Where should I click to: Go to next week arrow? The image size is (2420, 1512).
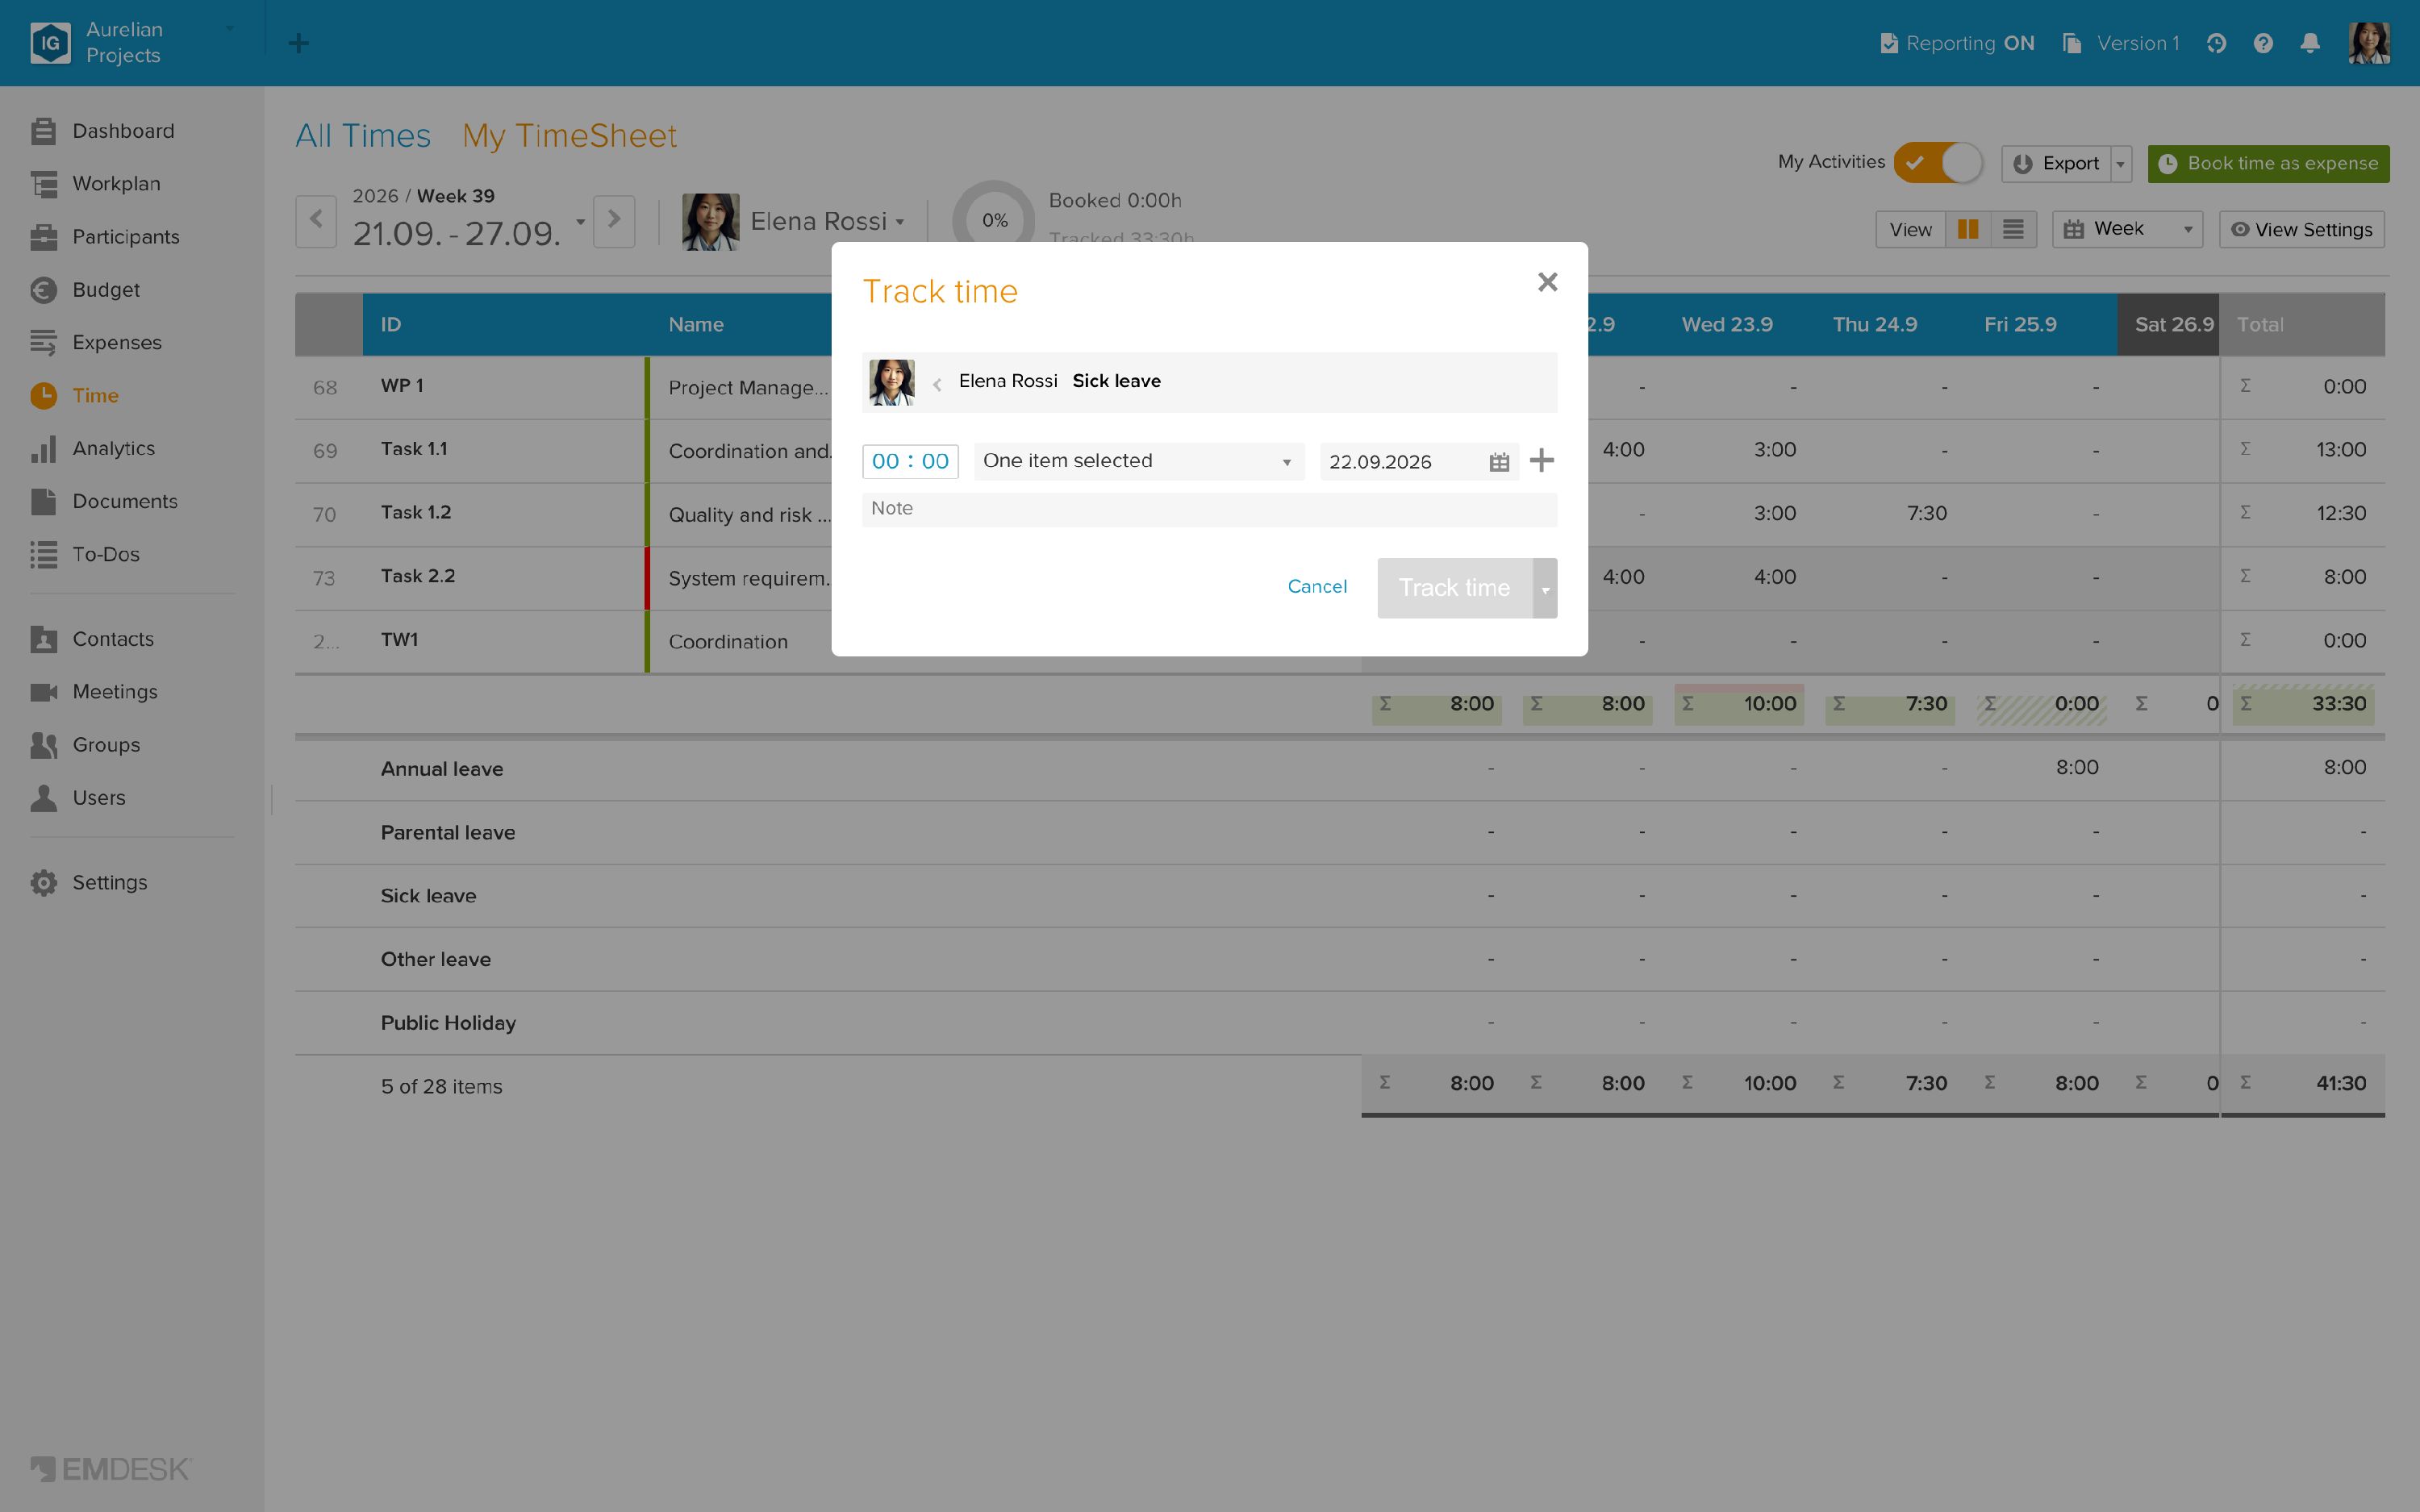(614, 221)
